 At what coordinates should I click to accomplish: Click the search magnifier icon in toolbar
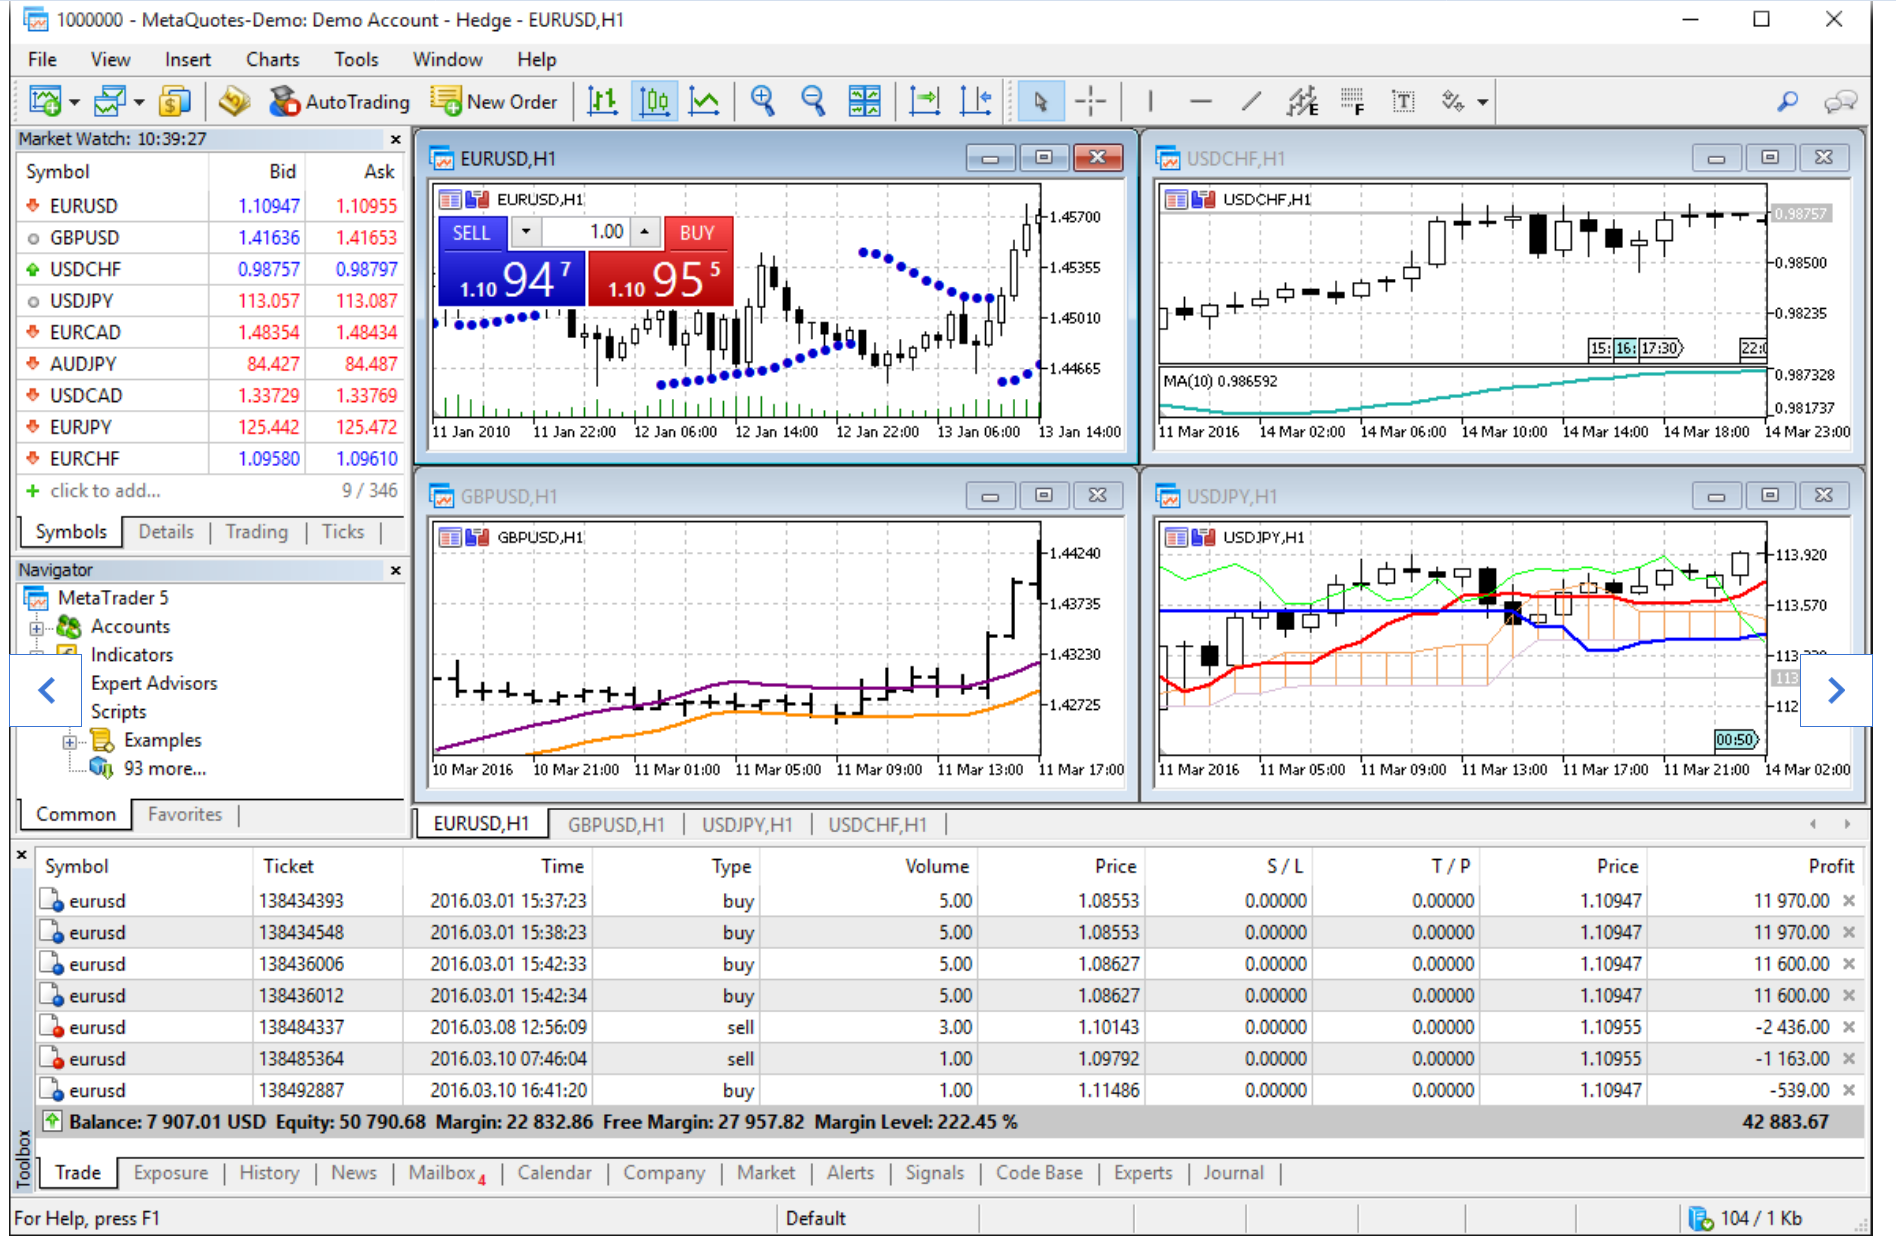[x=1787, y=101]
